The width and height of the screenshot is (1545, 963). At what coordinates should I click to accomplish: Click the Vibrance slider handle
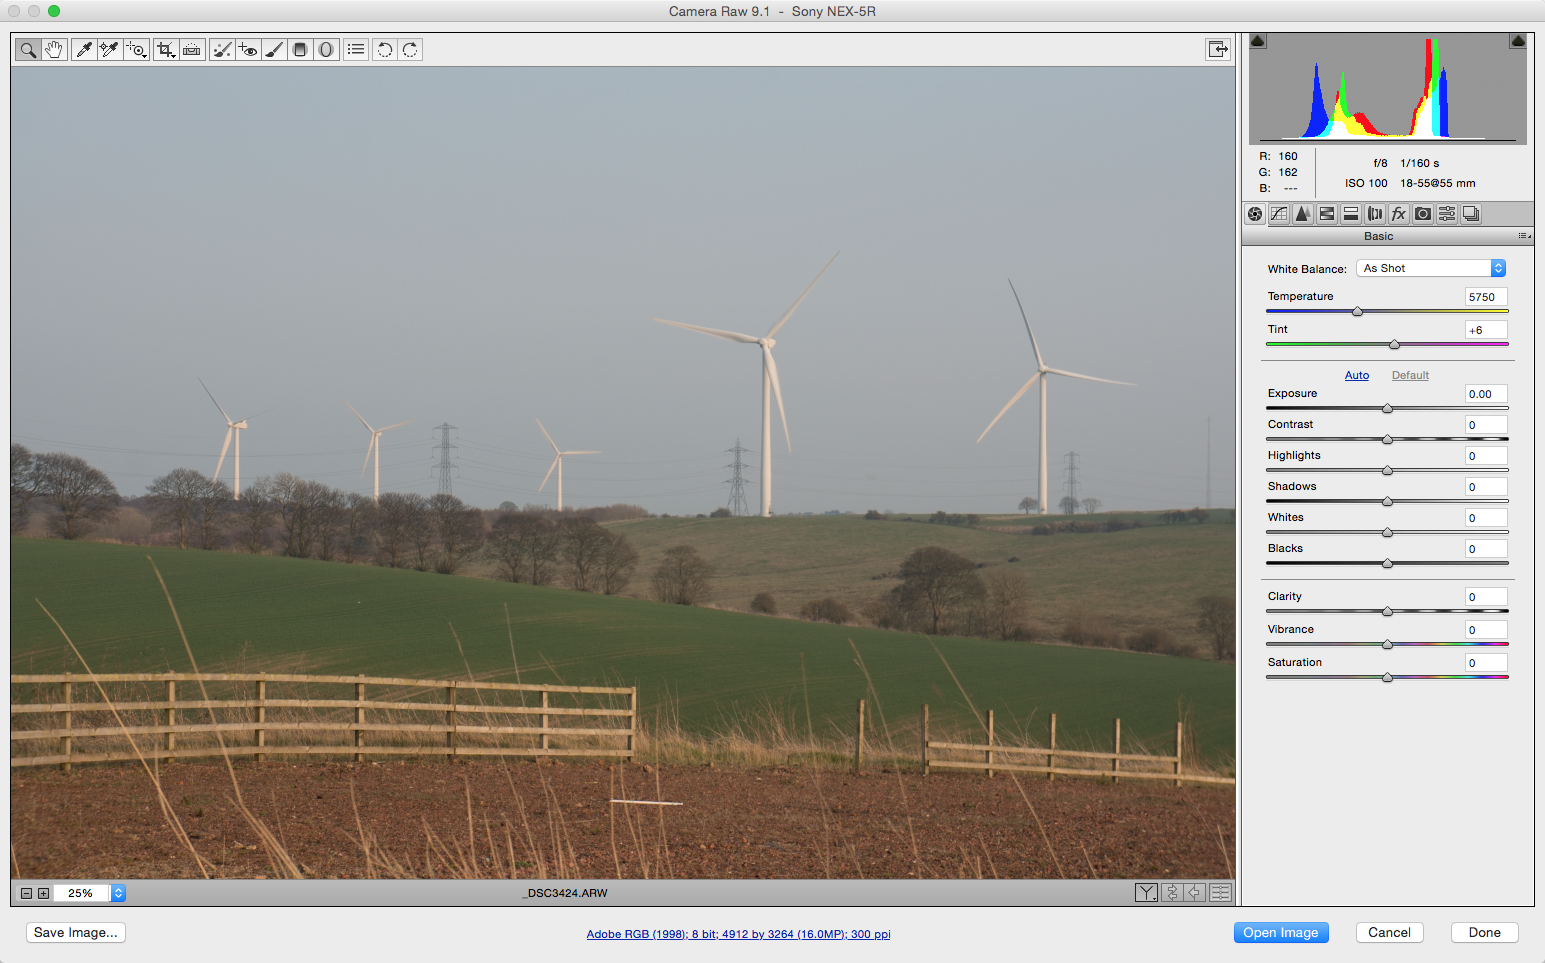click(1387, 645)
